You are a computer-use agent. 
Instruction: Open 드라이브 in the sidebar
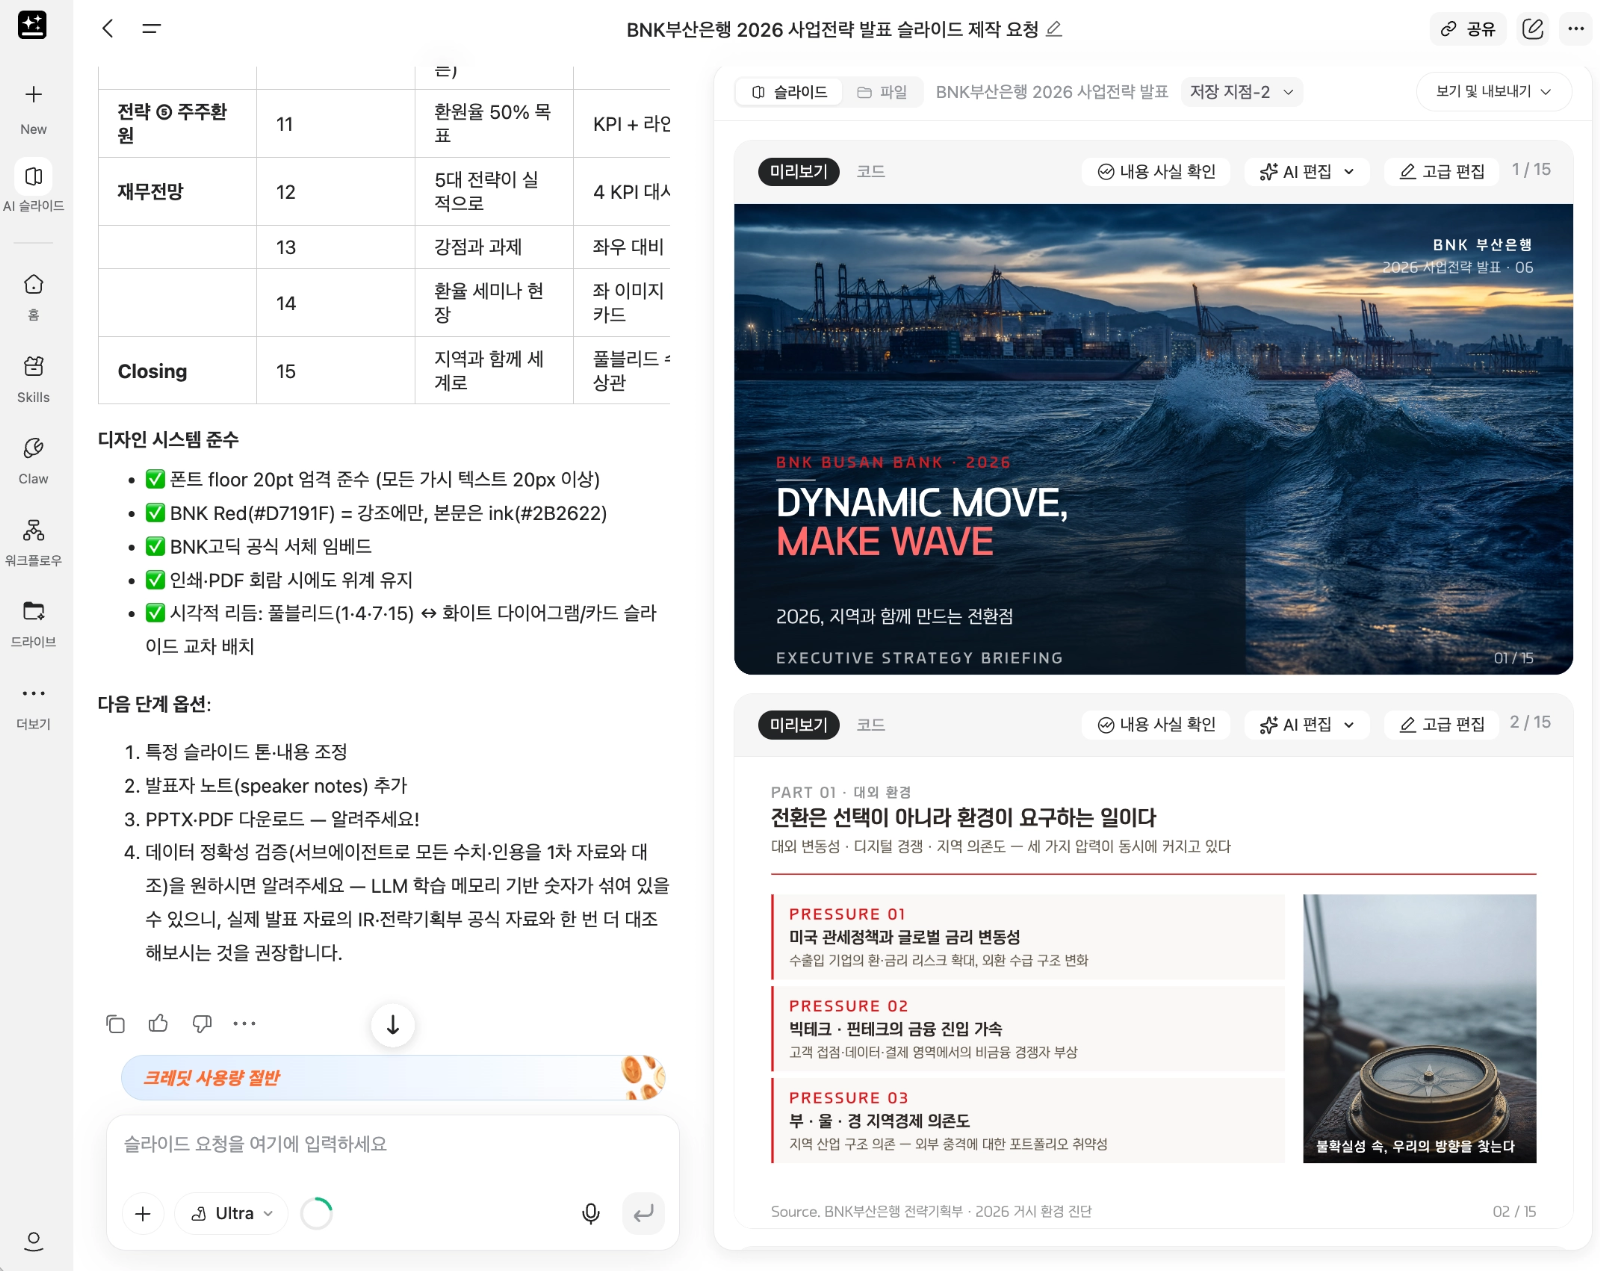coord(33,623)
